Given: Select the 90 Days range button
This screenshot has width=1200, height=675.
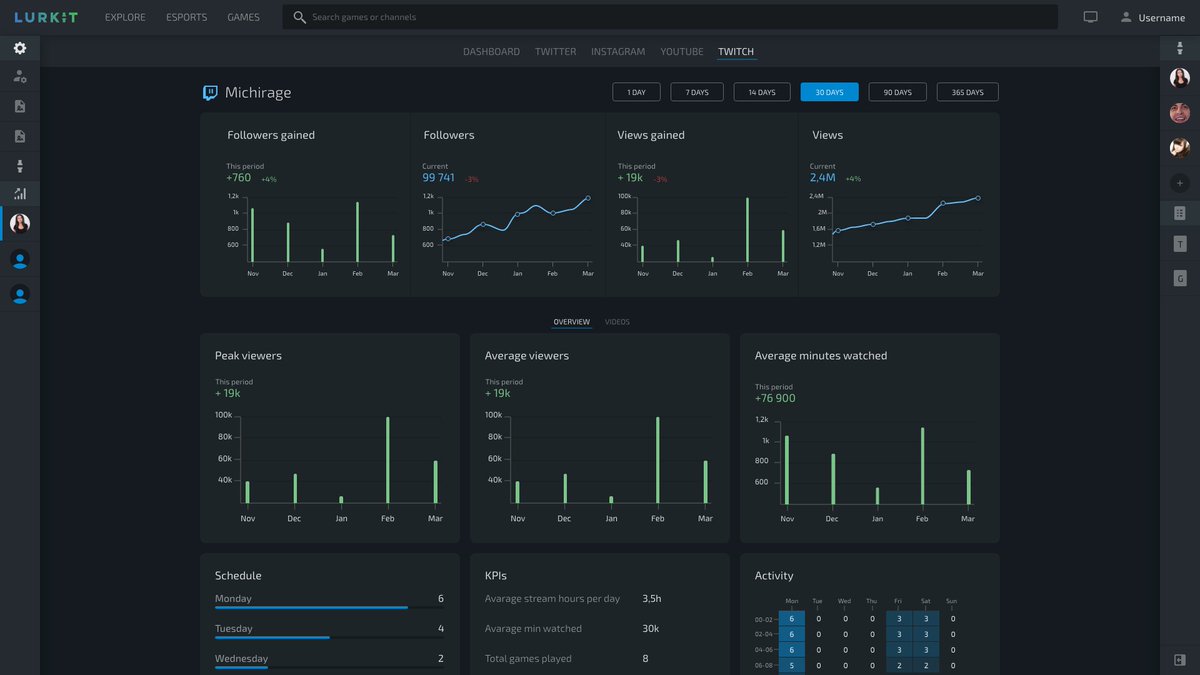Looking at the screenshot, I should click(897, 92).
